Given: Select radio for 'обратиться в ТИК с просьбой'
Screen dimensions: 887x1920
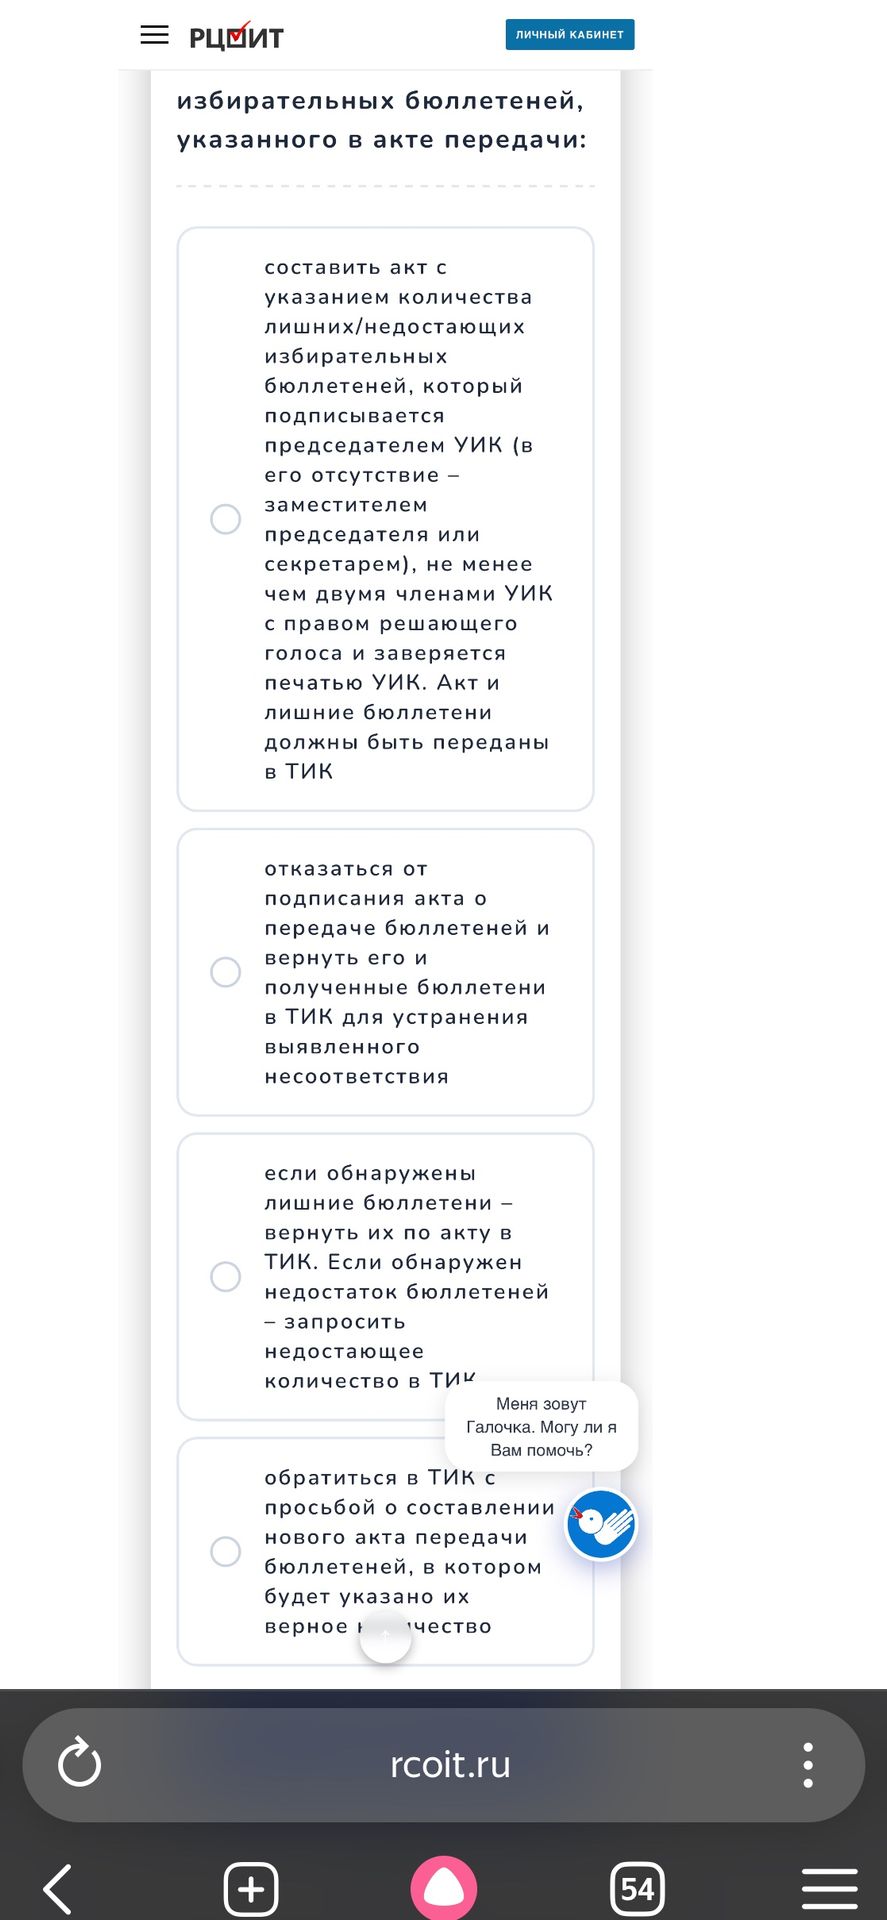Looking at the screenshot, I should coord(226,1552).
